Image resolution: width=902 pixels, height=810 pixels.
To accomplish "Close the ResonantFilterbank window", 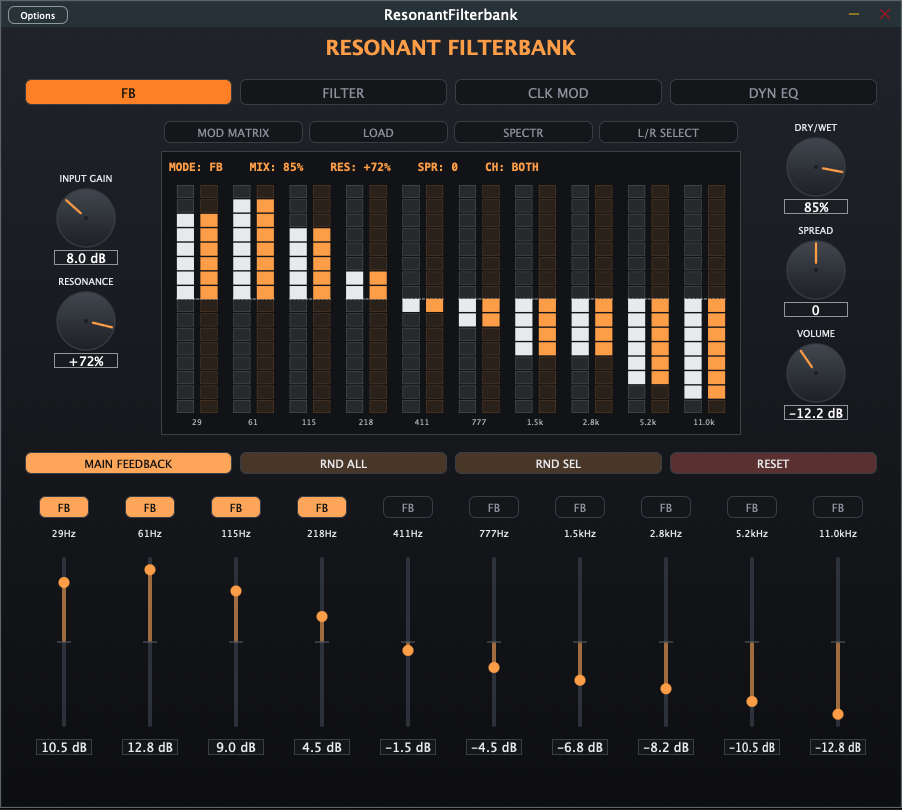I will [885, 14].
